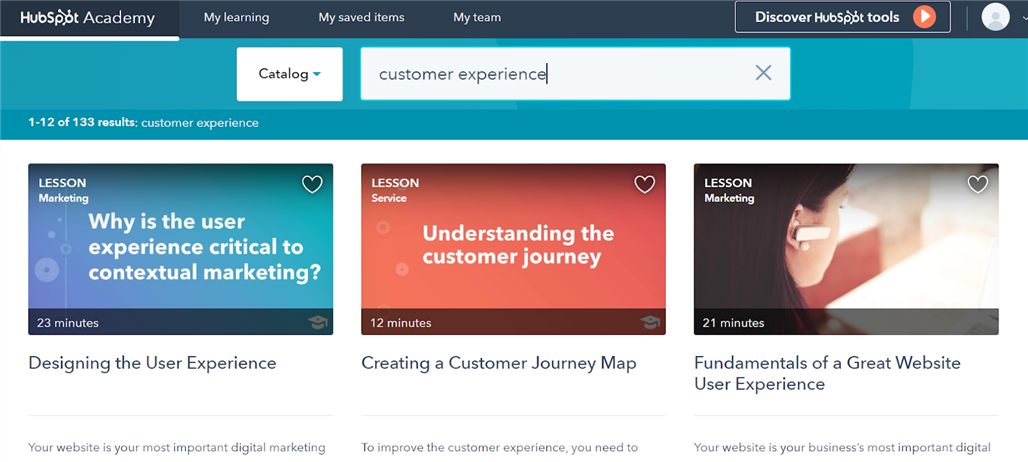Viewport: 1028px width, 462px height.
Task: Click graduation cap icon on first lesson card
Action: point(318,322)
